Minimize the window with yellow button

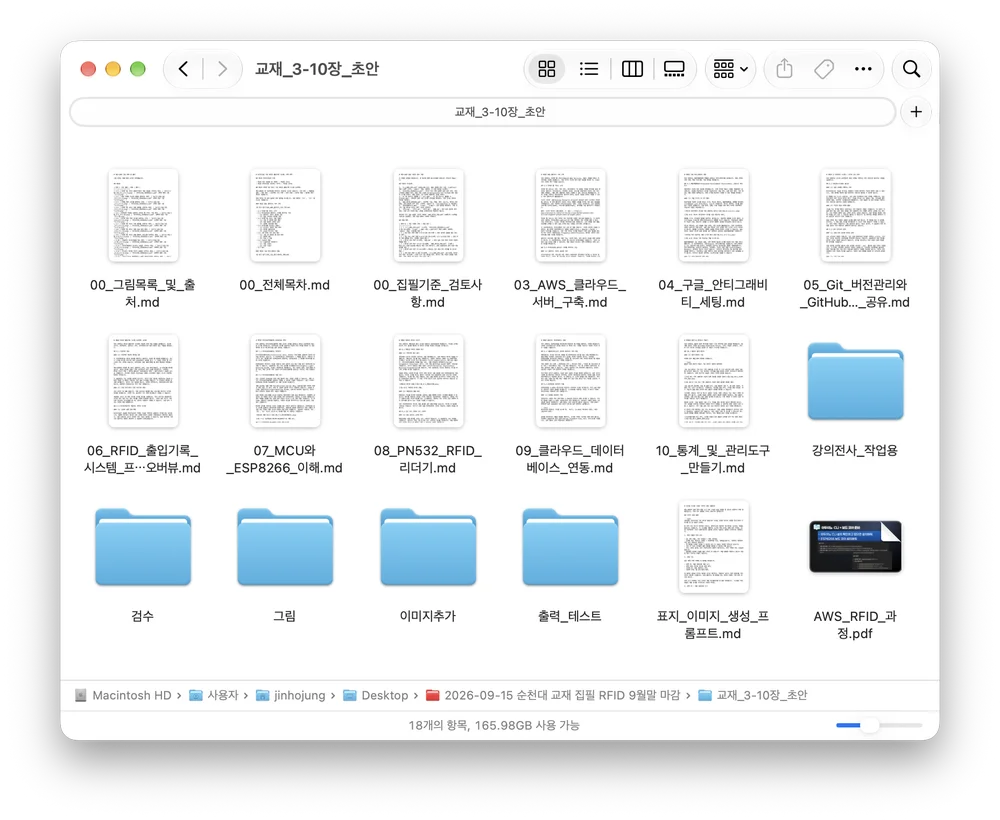pyautogui.click(x=113, y=69)
